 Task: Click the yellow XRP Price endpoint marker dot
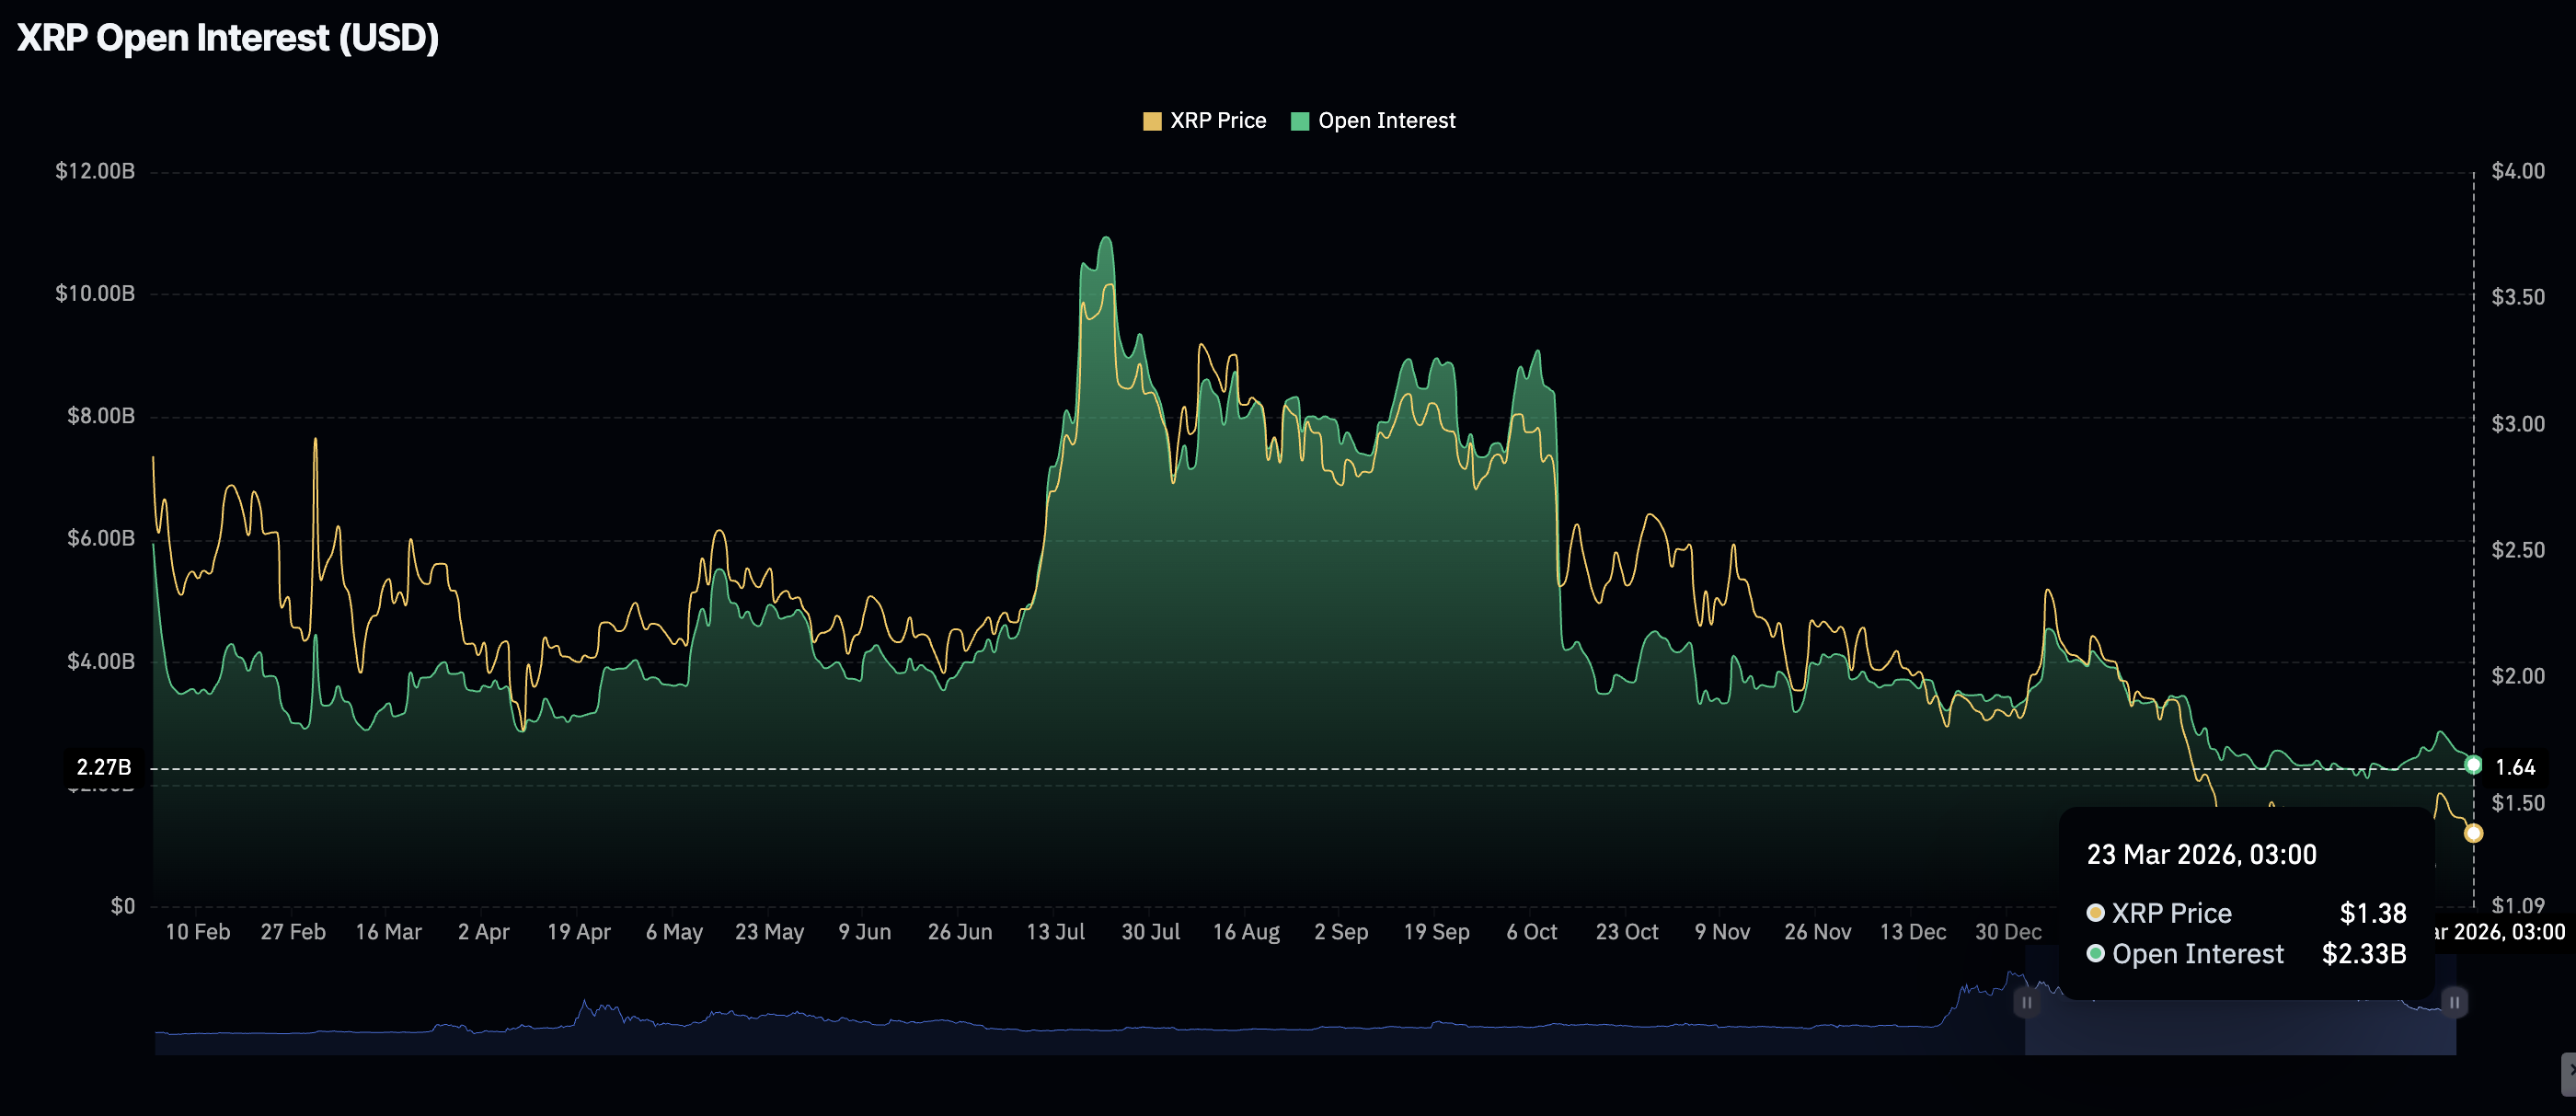click(x=2473, y=833)
